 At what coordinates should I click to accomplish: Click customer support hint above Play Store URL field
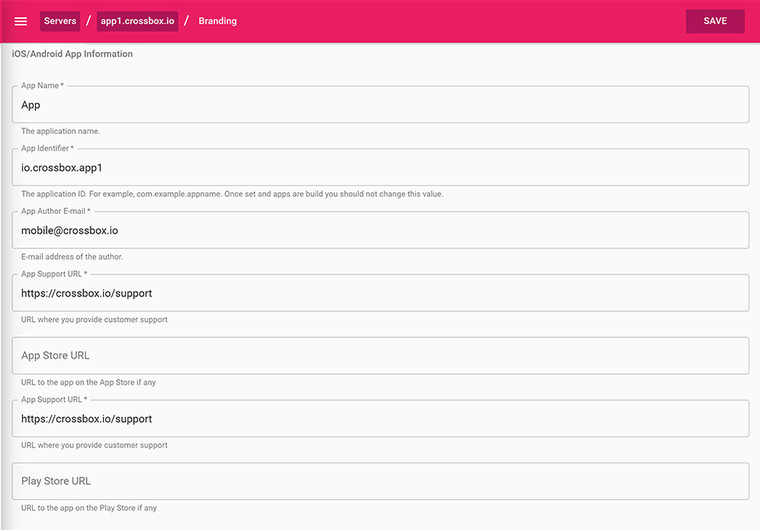94,445
